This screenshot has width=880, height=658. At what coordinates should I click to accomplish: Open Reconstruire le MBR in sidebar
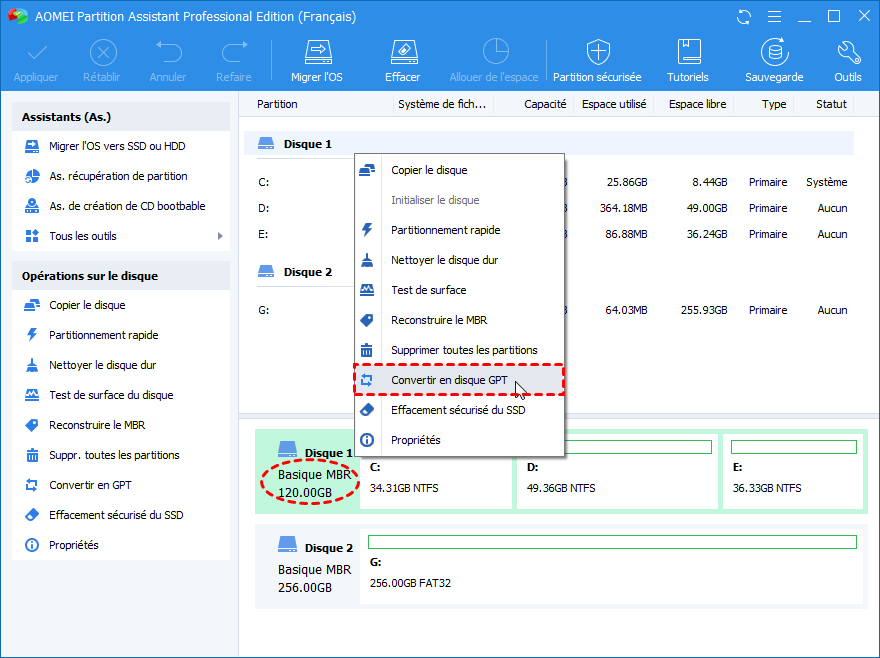tap(97, 425)
